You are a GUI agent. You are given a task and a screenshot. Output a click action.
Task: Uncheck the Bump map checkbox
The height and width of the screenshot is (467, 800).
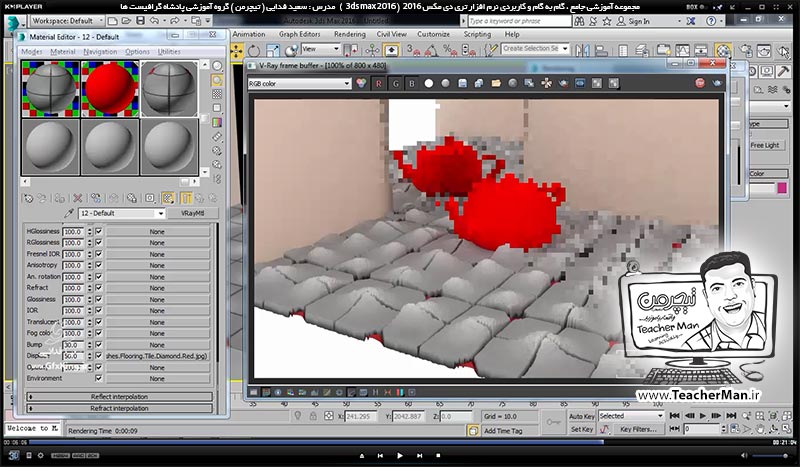[99, 345]
